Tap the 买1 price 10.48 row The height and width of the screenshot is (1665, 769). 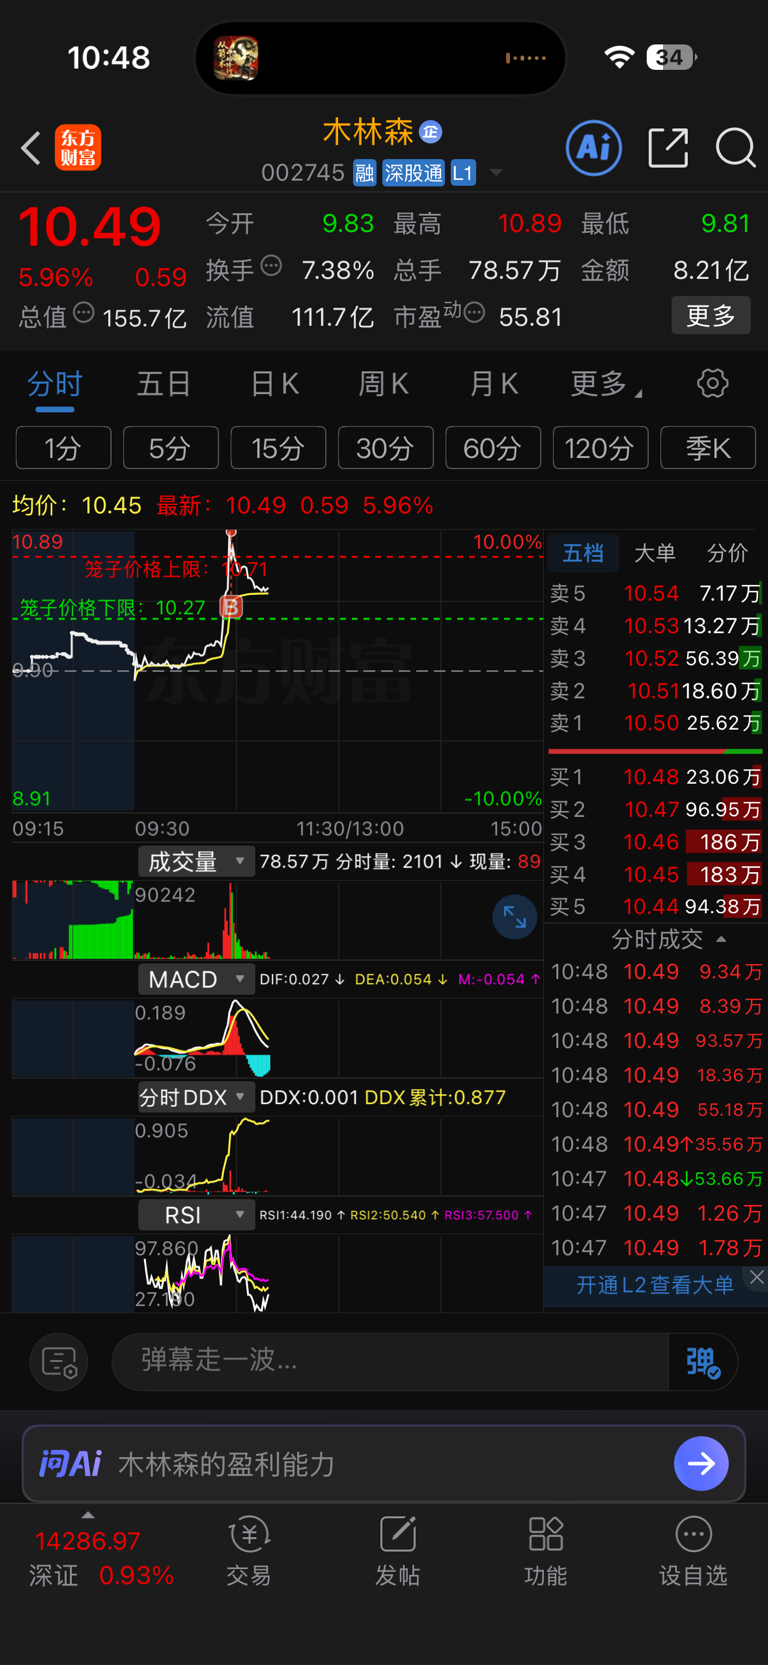click(655, 777)
